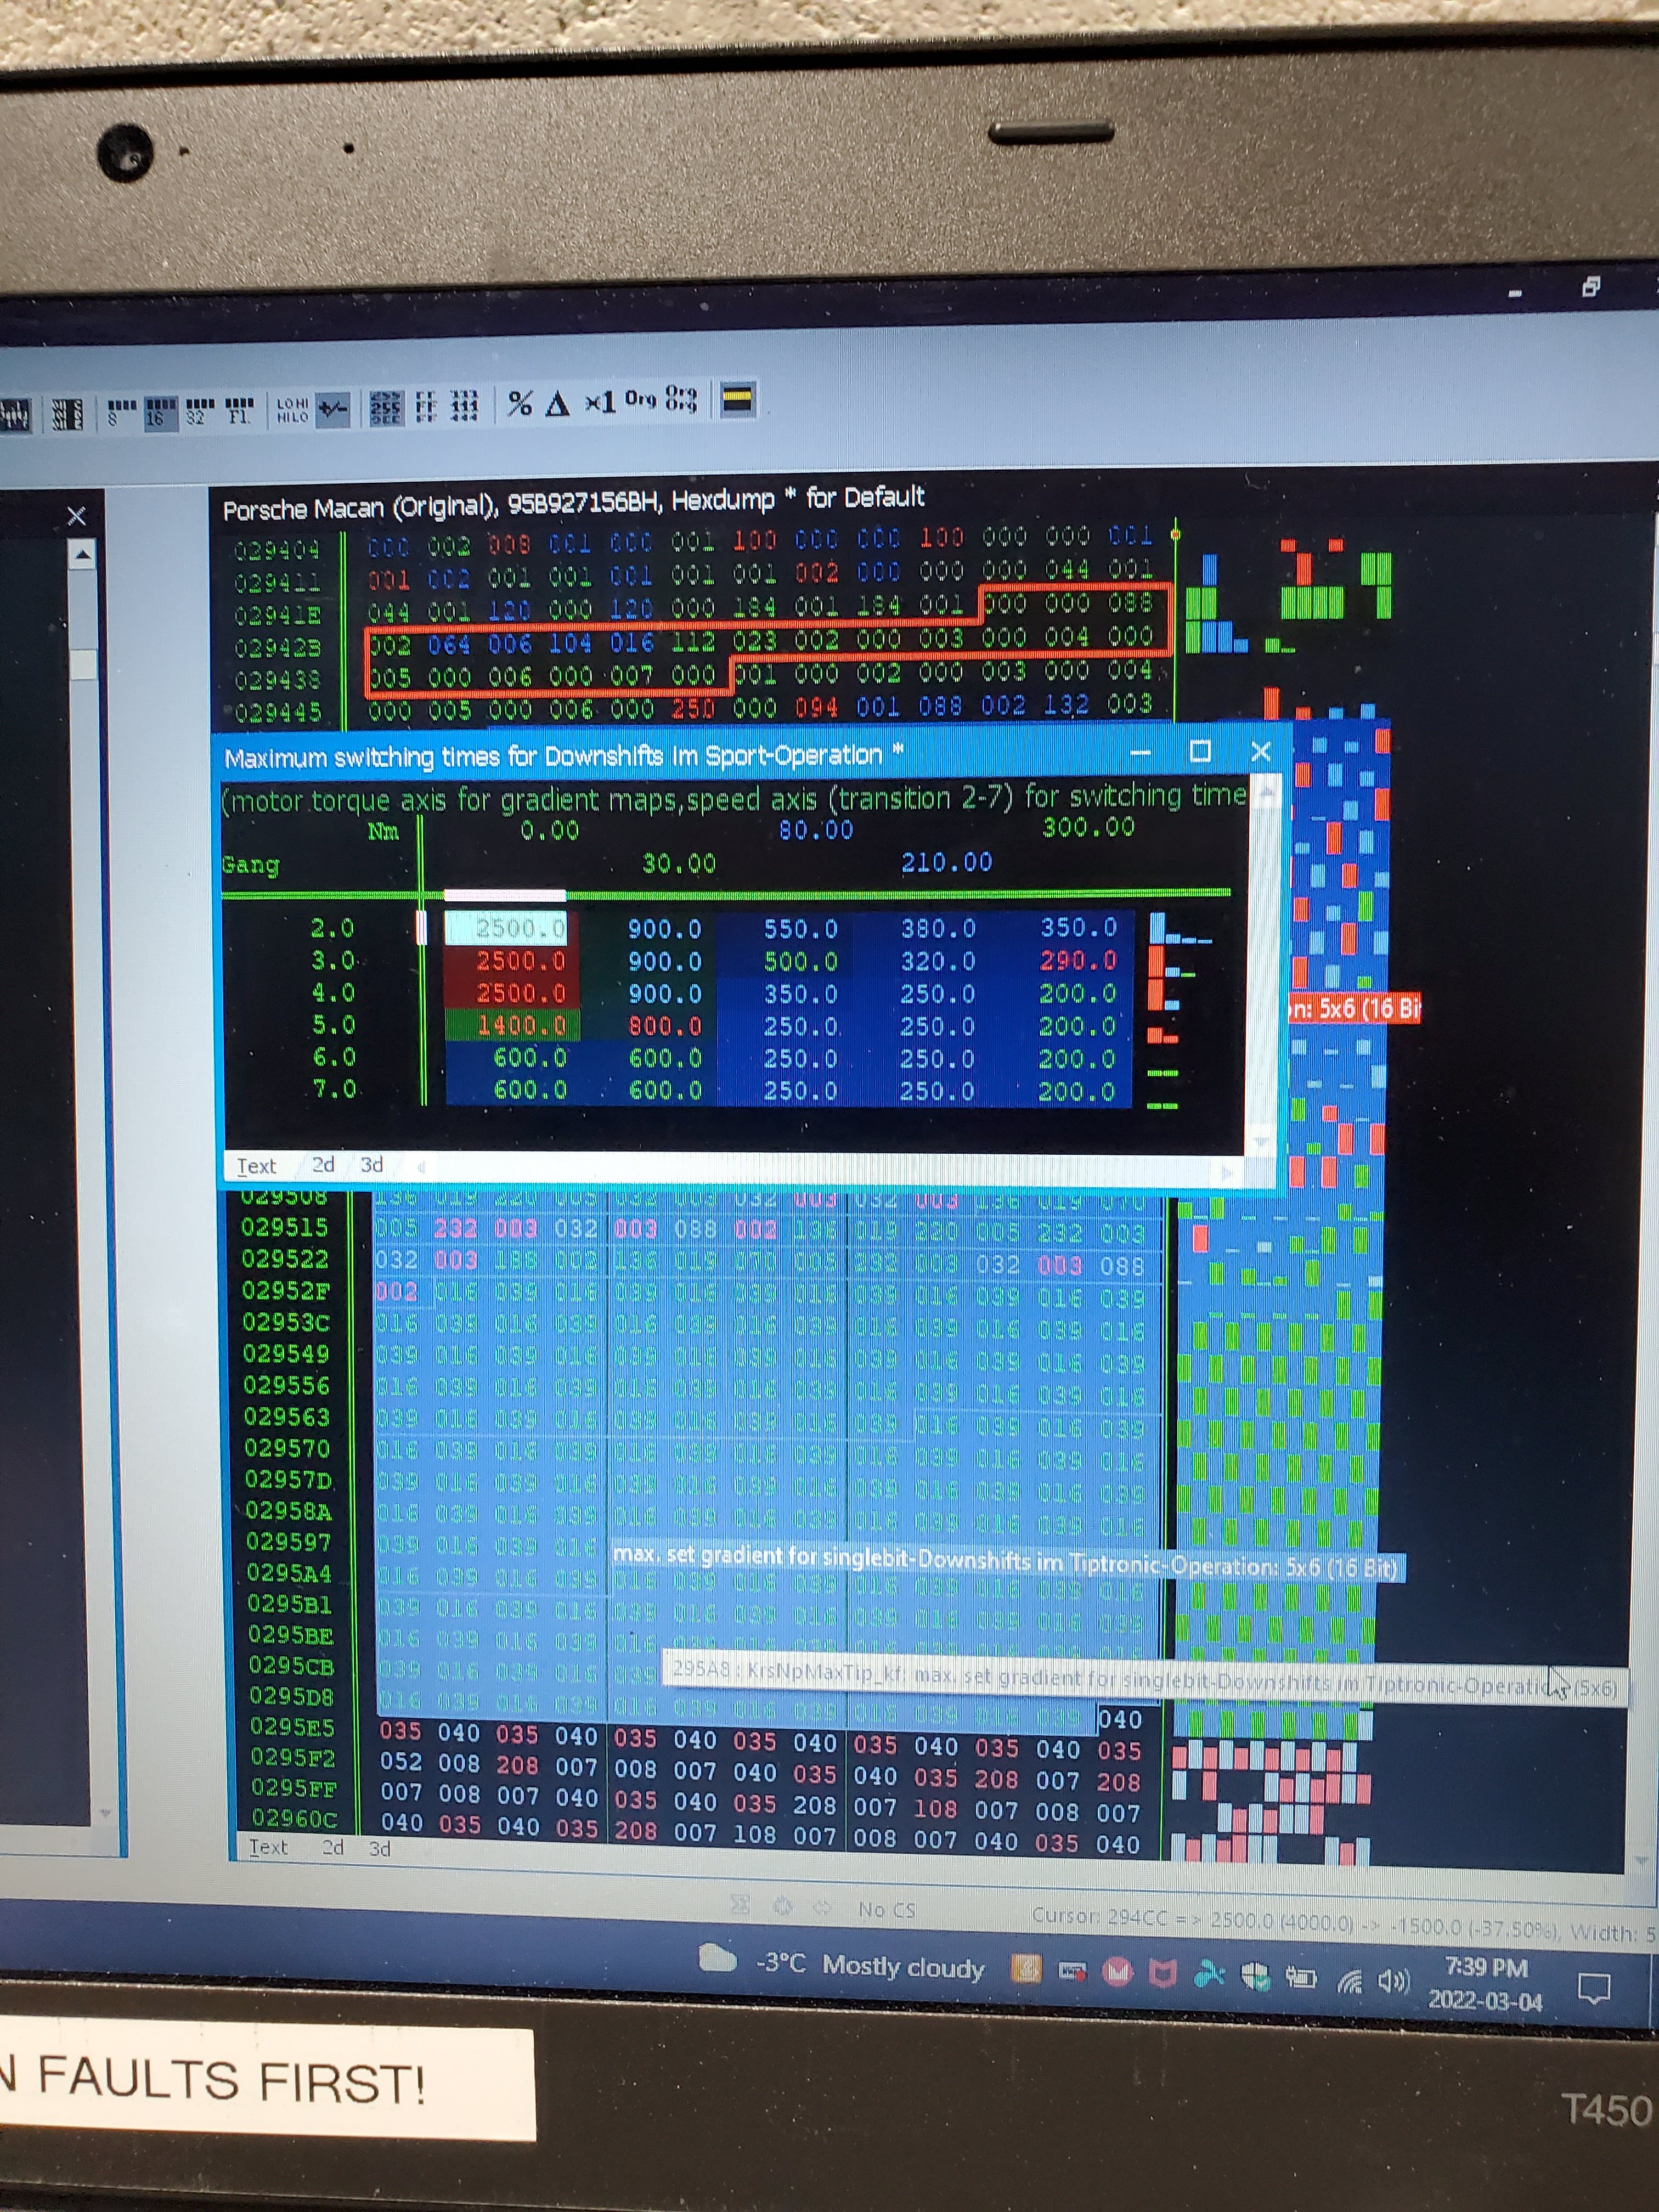This screenshot has width=1659, height=2212.
Task: Click the percent difference icon
Action: (519, 404)
